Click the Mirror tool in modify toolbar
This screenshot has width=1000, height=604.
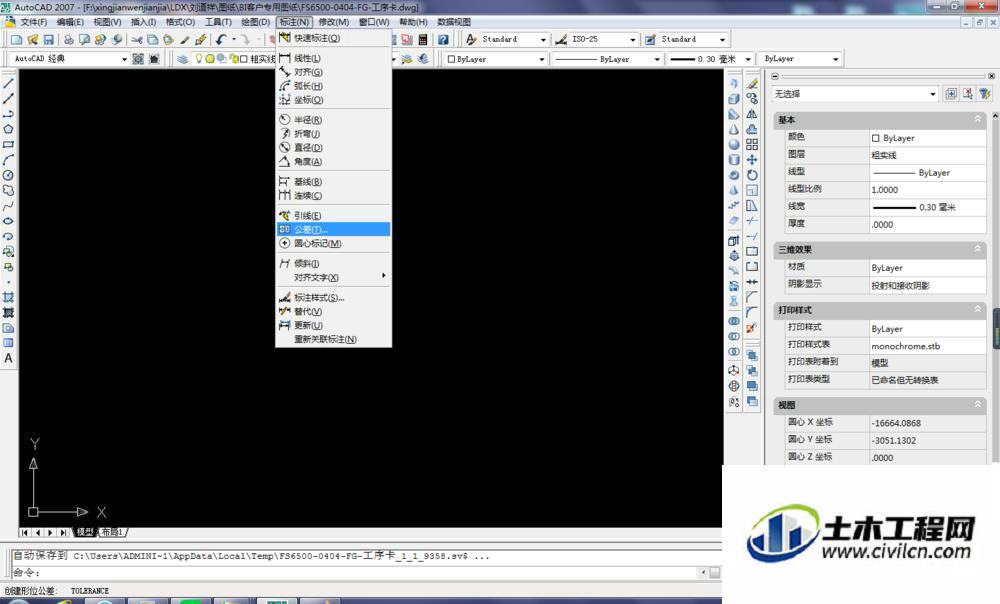pos(753,114)
